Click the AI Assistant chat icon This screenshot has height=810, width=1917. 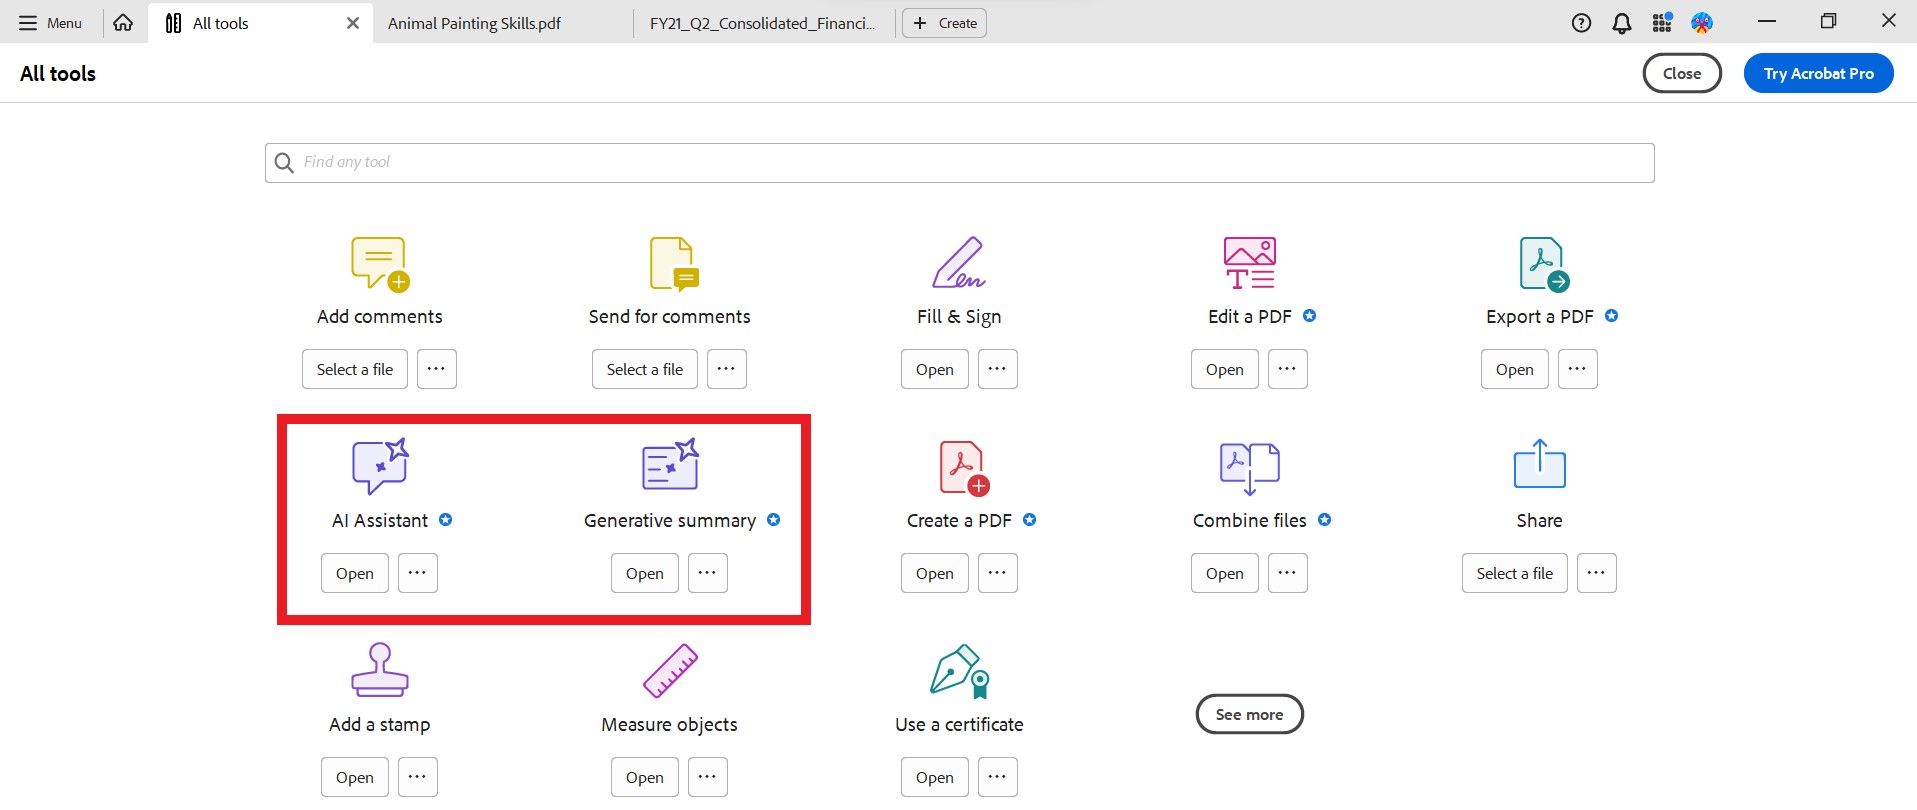point(380,466)
